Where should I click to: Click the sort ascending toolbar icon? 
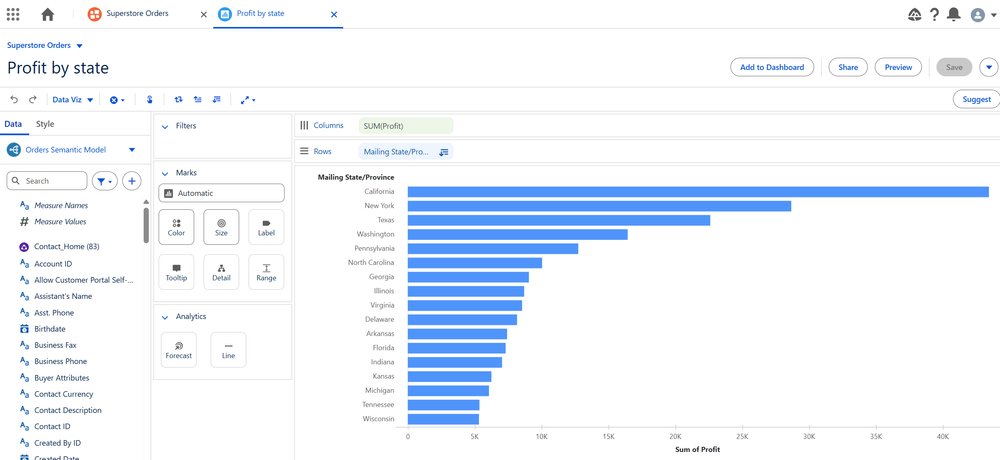tap(198, 100)
